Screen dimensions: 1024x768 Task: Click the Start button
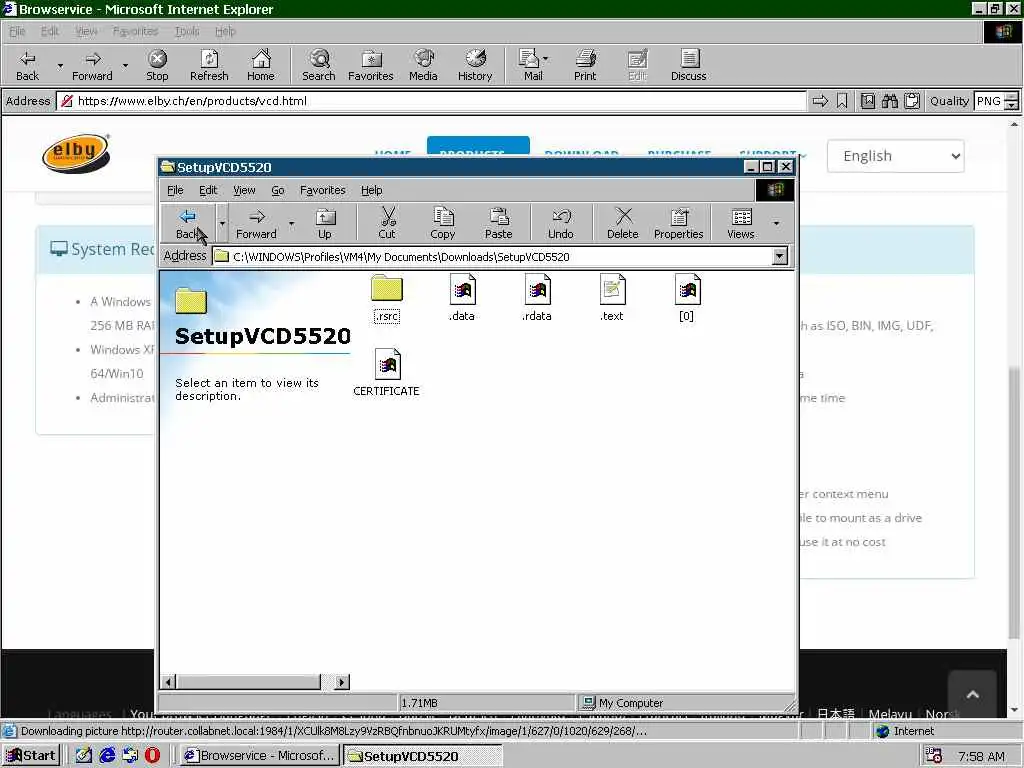(x=31, y=756)
